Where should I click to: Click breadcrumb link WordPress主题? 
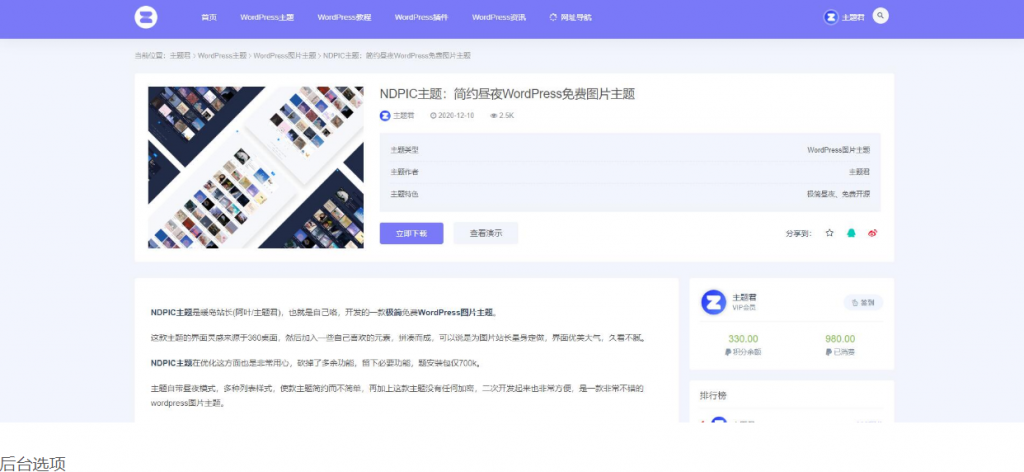coord(222,55)
